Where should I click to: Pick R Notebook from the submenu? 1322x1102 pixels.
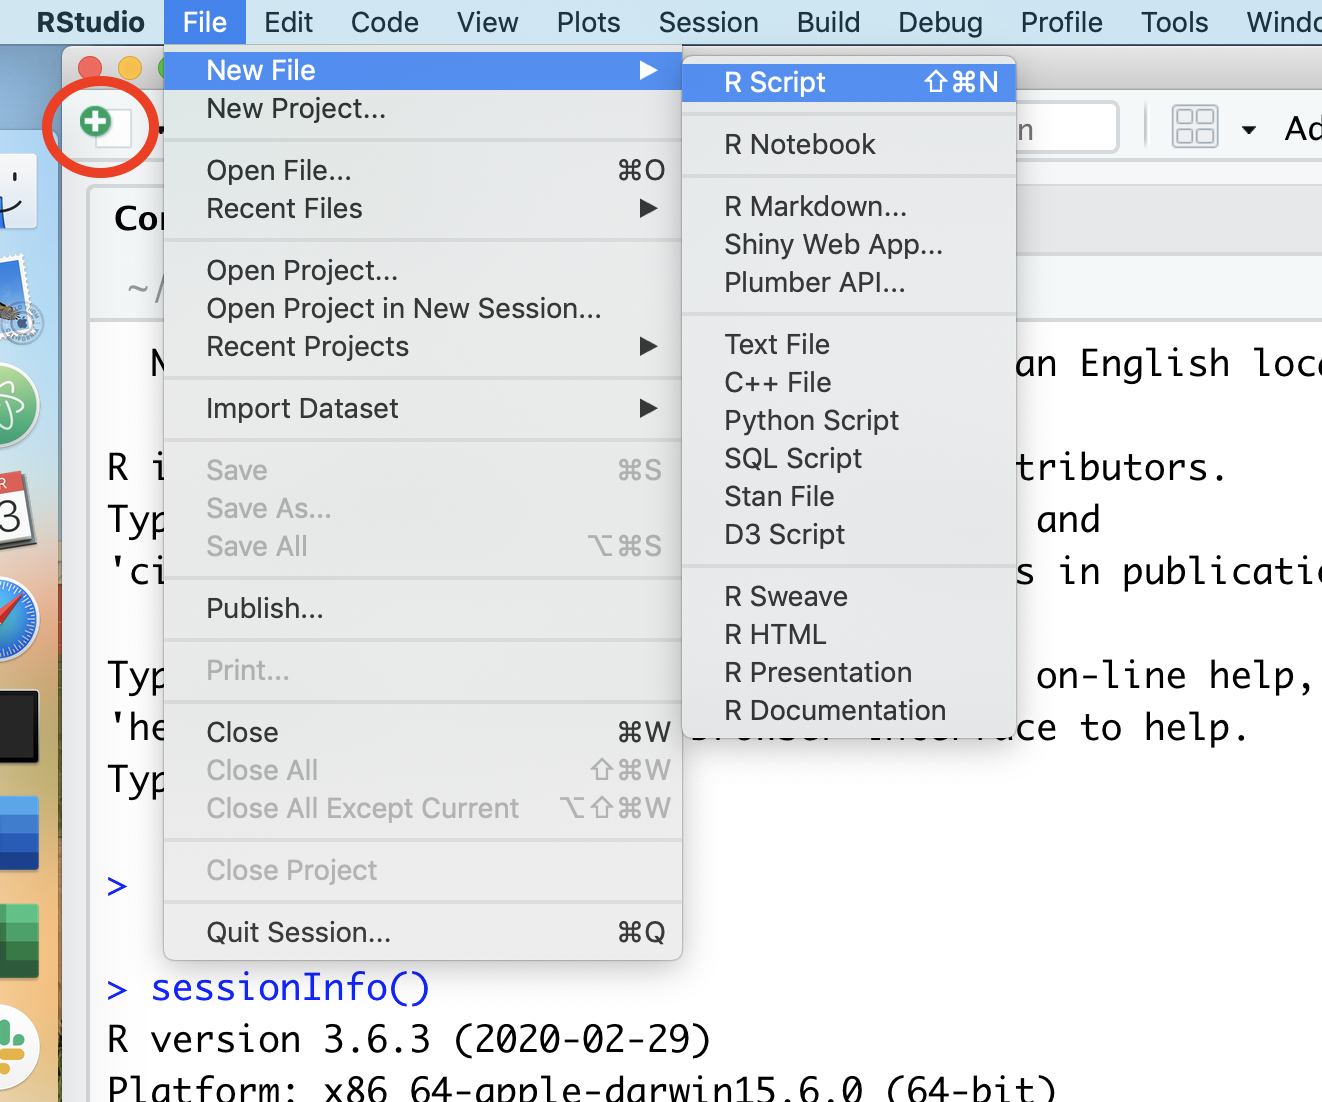[799, 145]
